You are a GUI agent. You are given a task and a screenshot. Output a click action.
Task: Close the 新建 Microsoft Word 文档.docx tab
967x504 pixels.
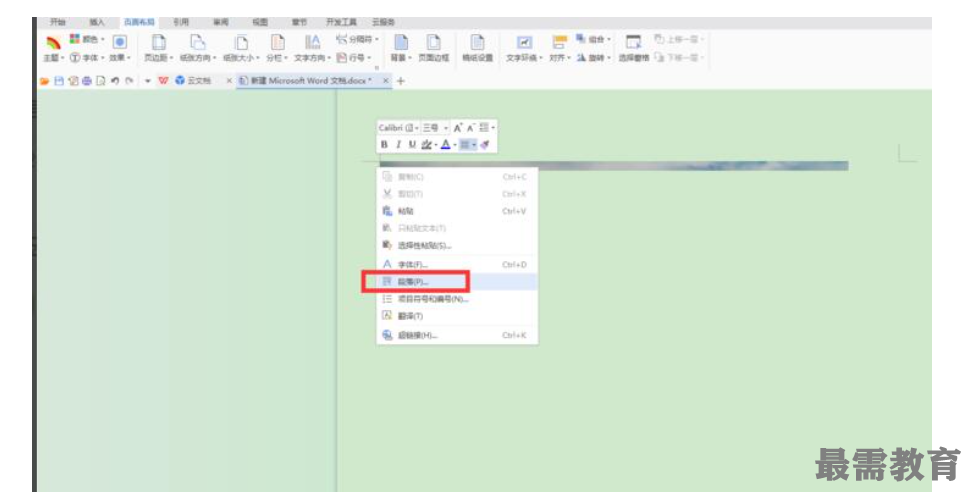[386, 81]
